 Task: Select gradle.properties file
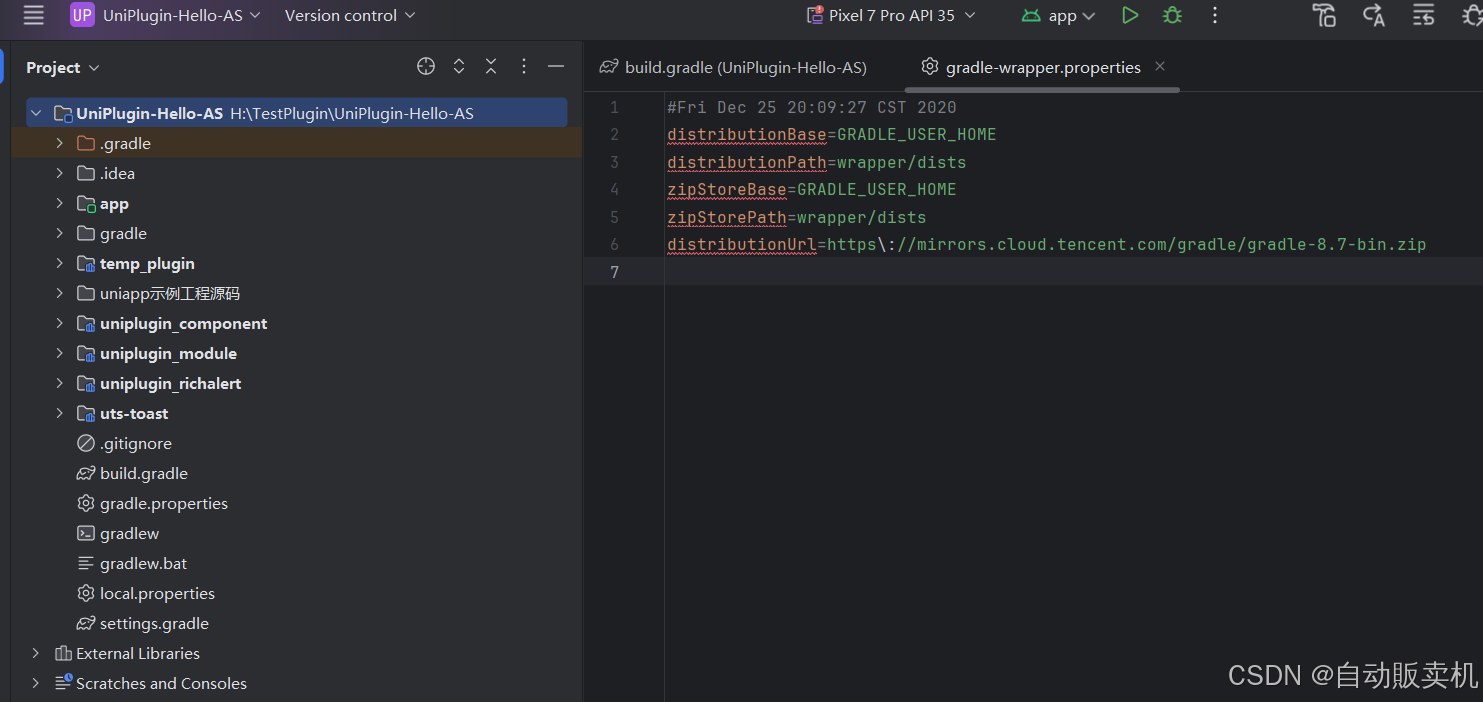point(164,503)
